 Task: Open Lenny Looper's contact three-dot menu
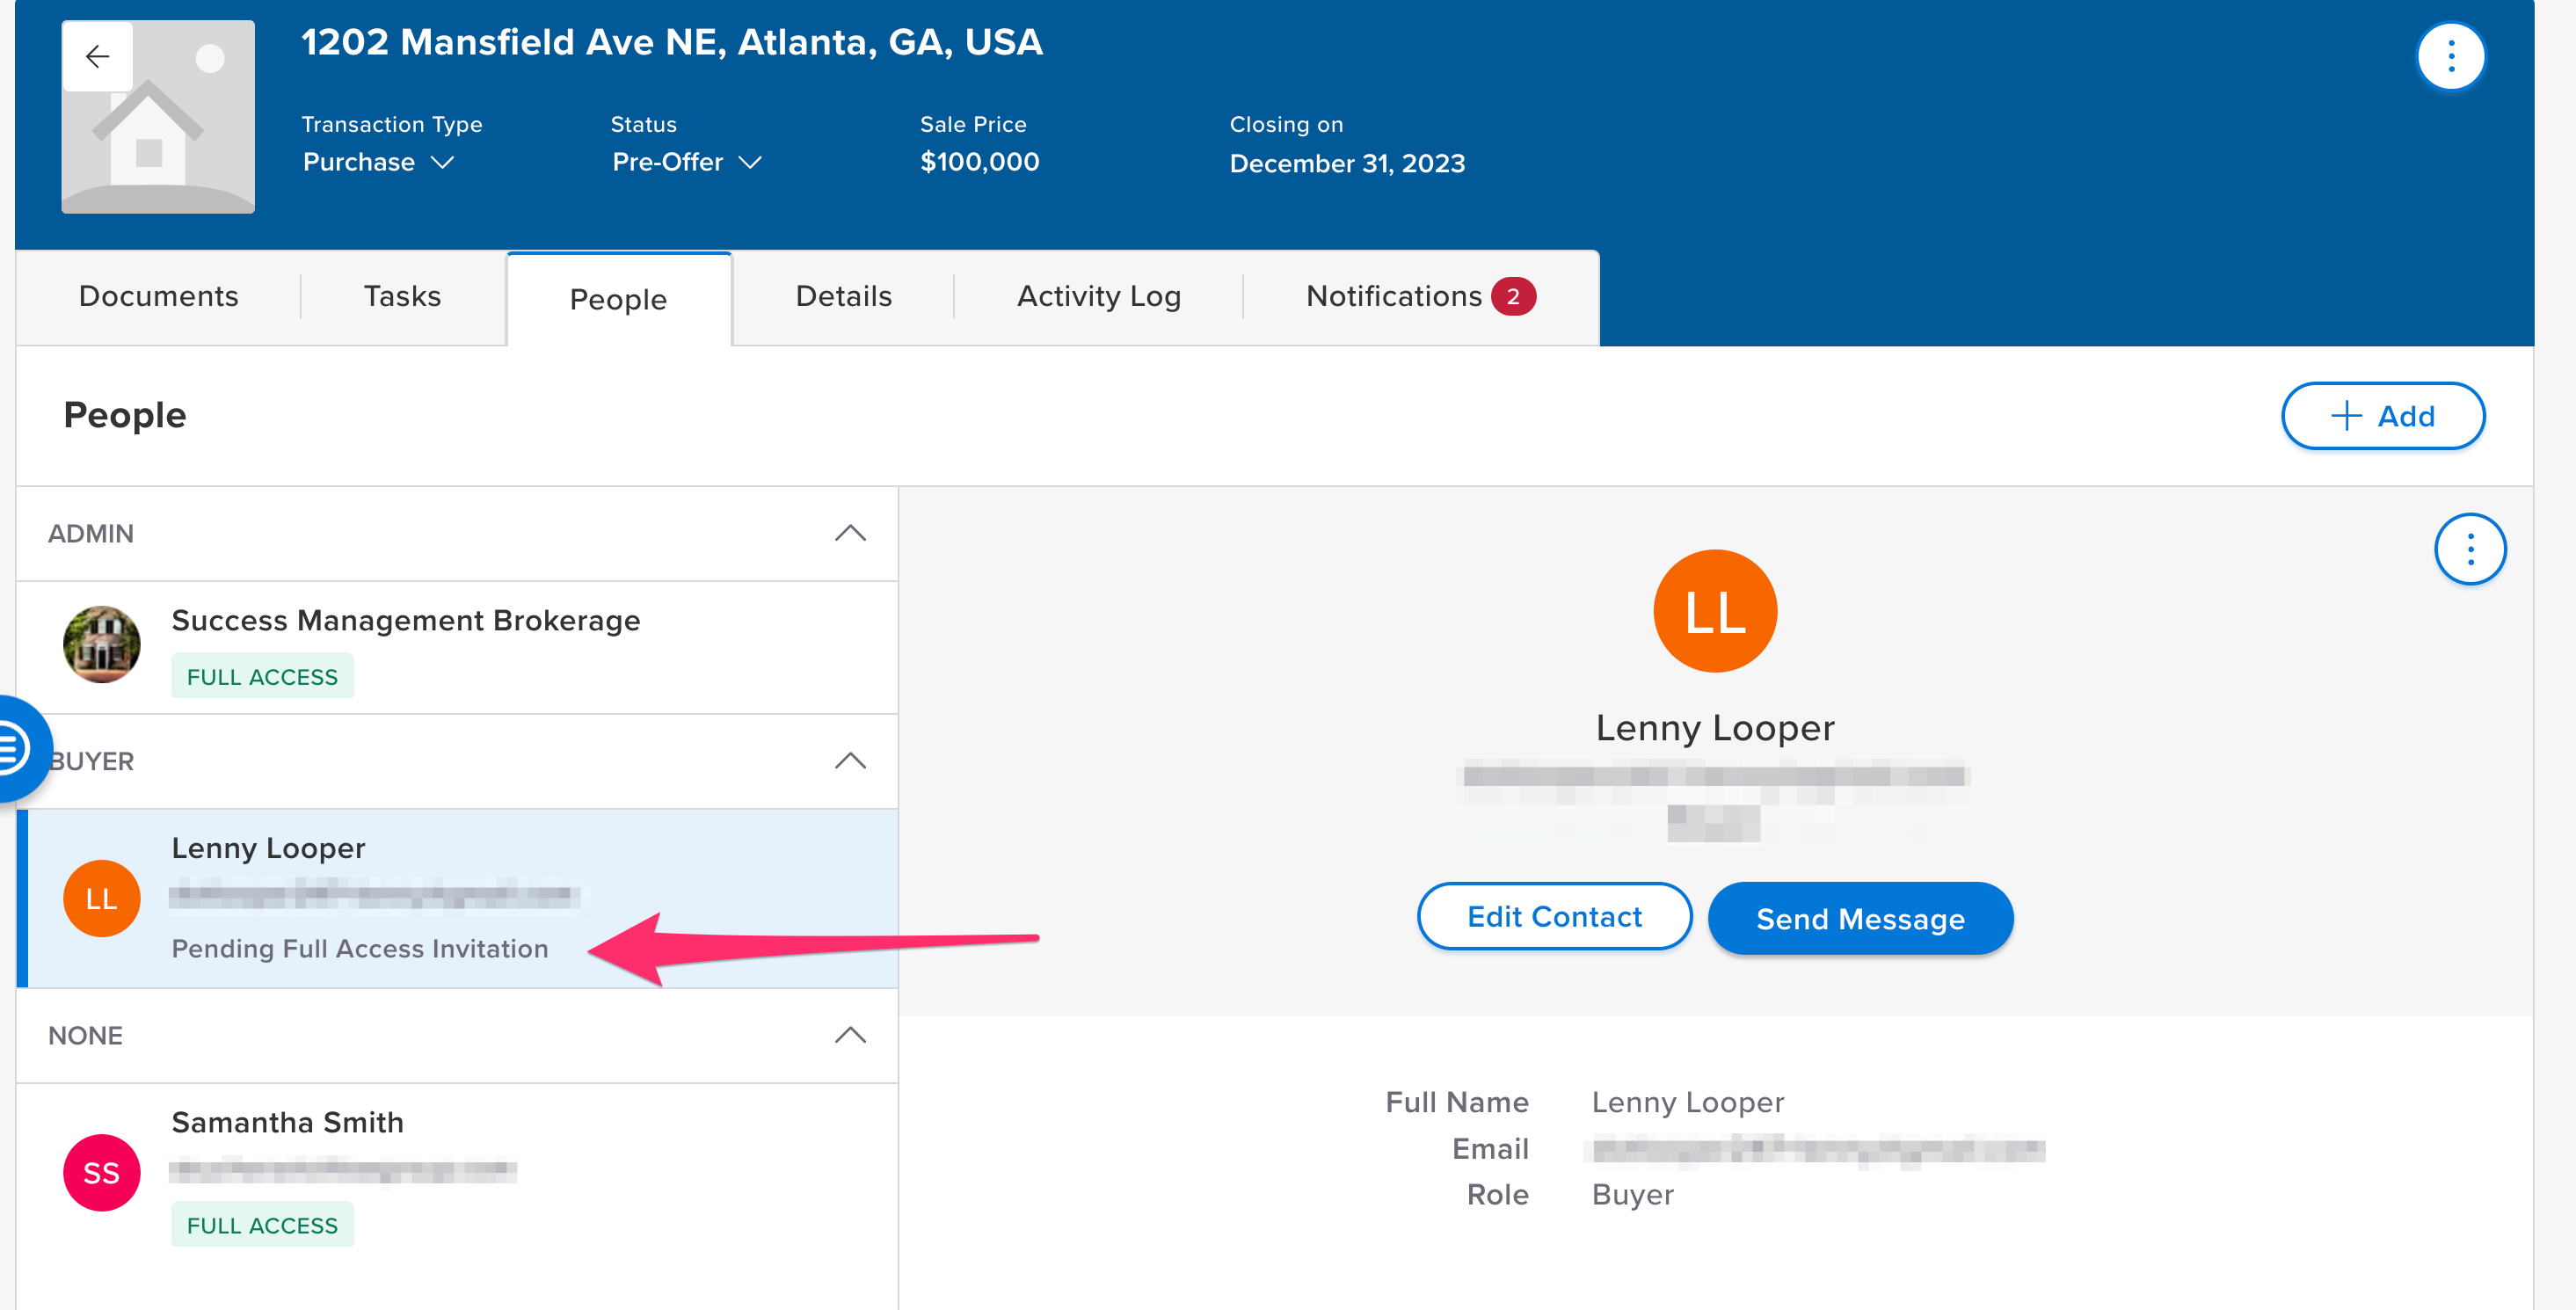[x=2469, y=549]
